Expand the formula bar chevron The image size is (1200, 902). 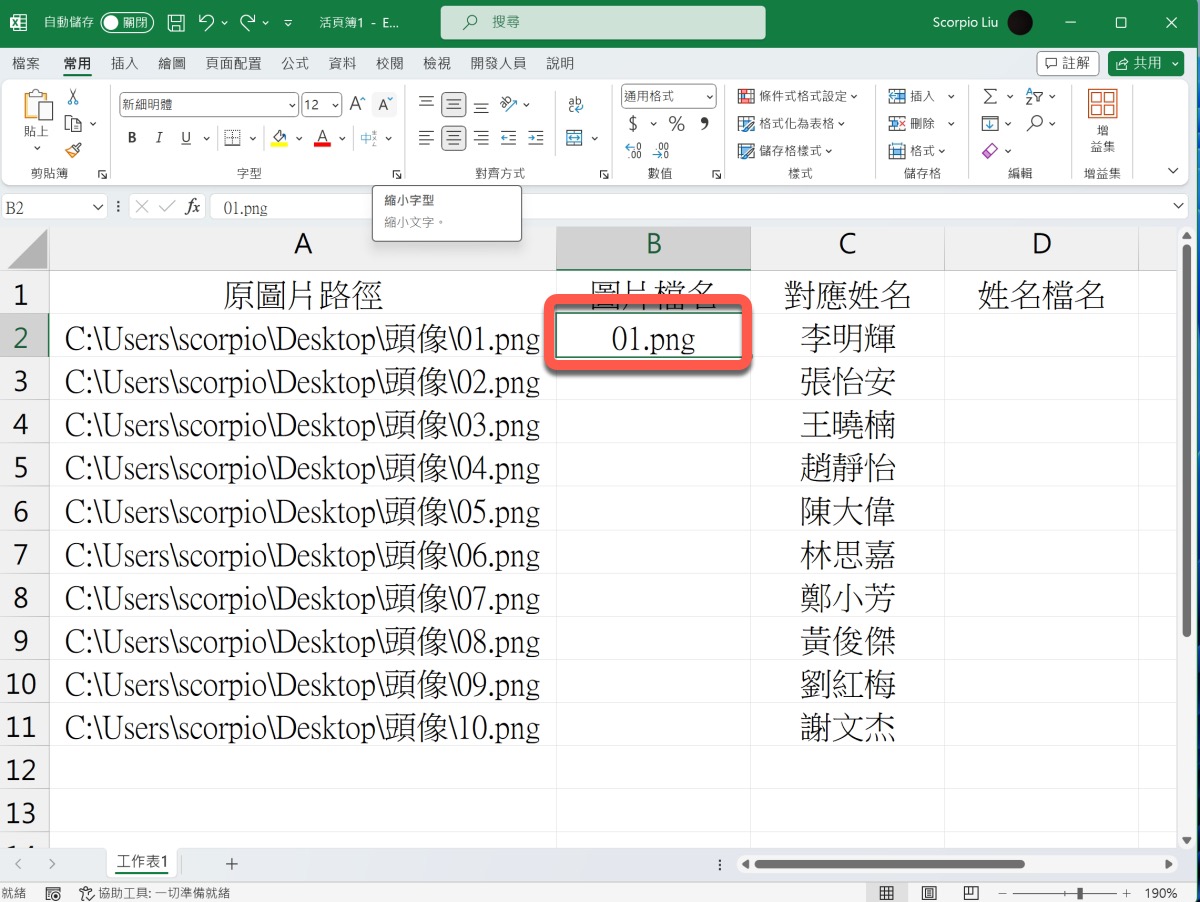point(1179,206)
